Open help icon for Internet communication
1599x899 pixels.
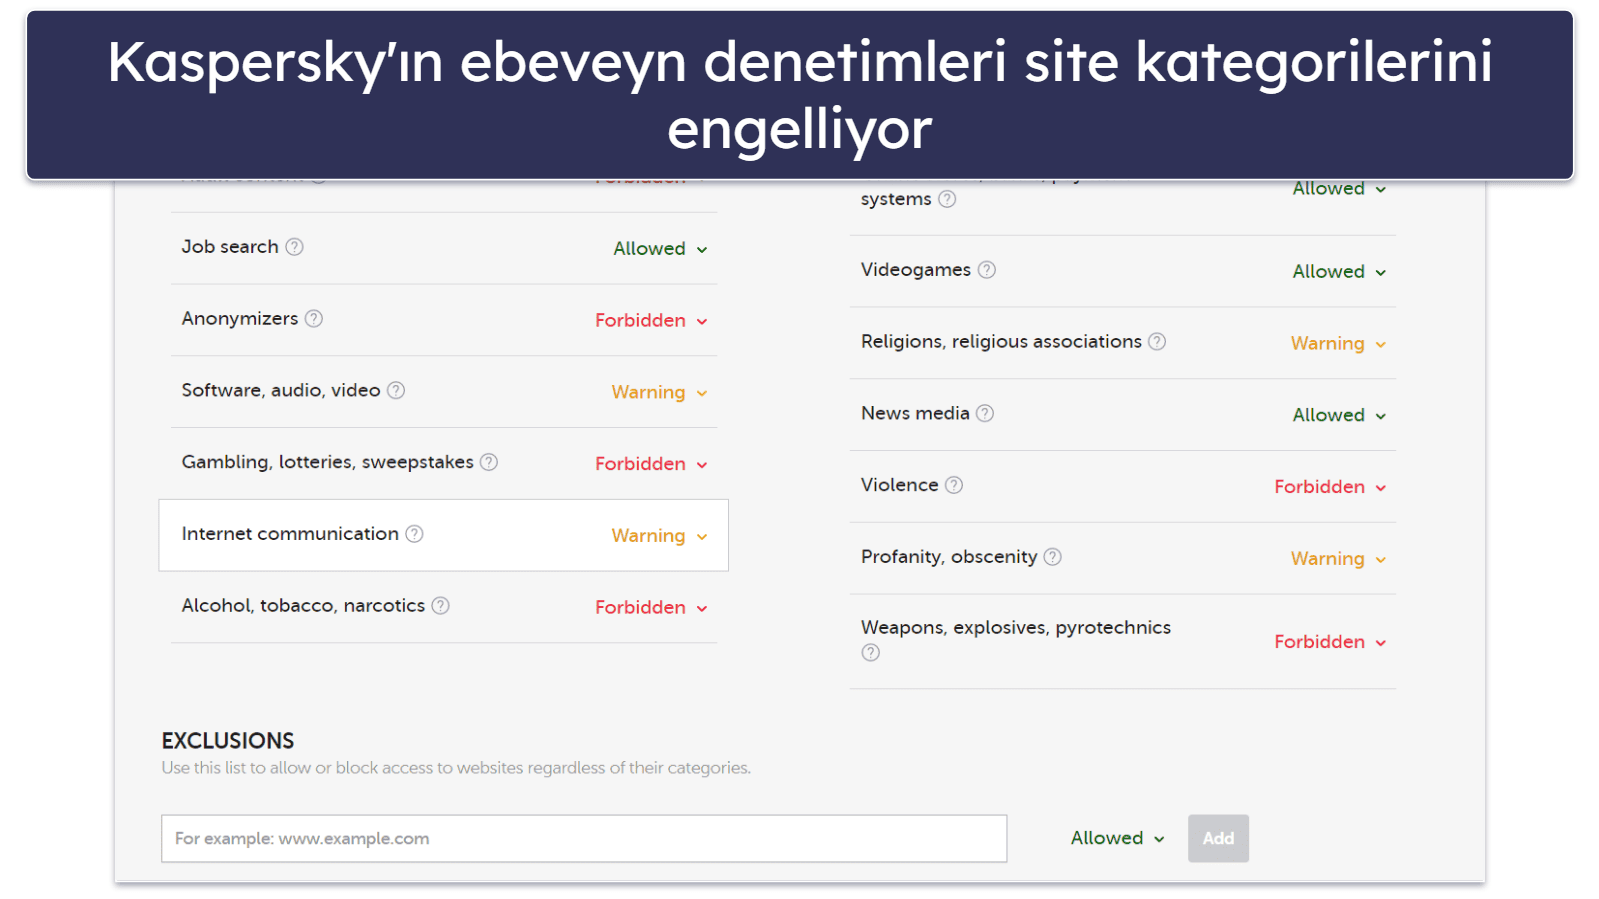click(414, 534)
